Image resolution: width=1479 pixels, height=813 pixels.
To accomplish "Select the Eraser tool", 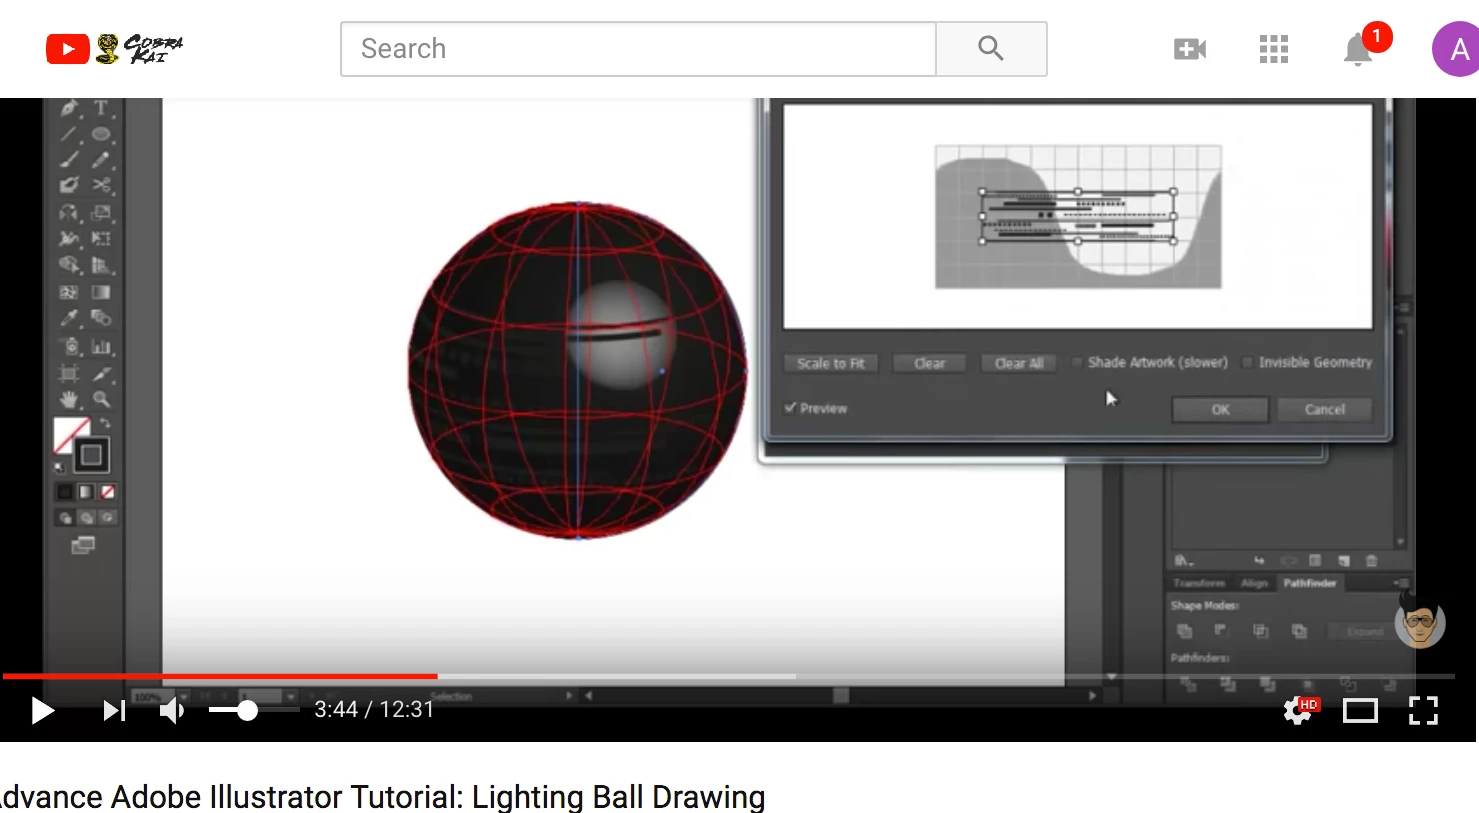I will pos(69,185).
